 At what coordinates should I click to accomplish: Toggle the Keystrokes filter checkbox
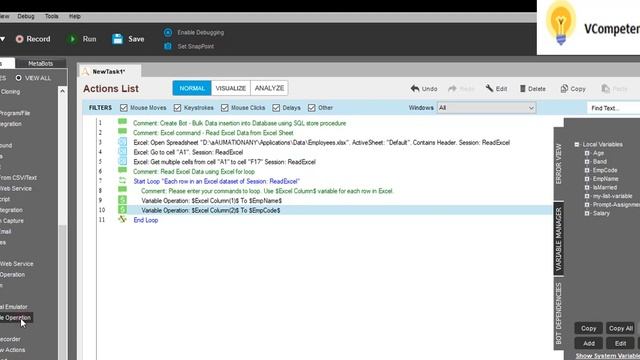177,108
